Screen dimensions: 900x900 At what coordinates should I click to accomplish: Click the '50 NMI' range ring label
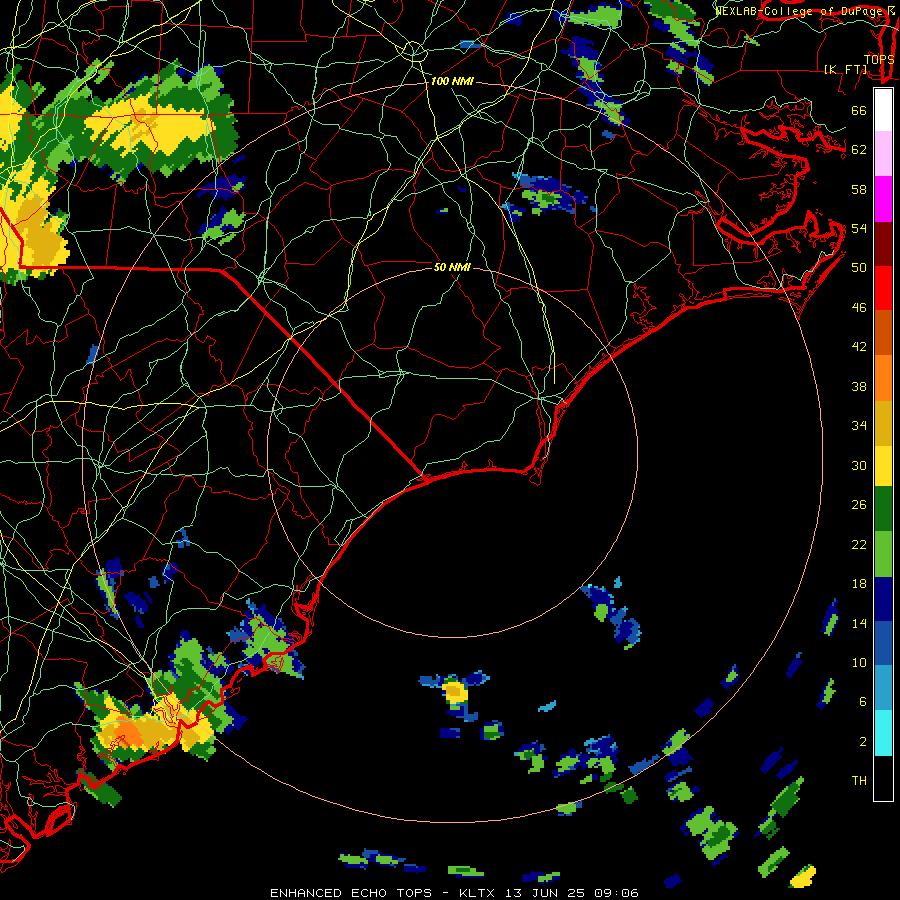(452, 267)
